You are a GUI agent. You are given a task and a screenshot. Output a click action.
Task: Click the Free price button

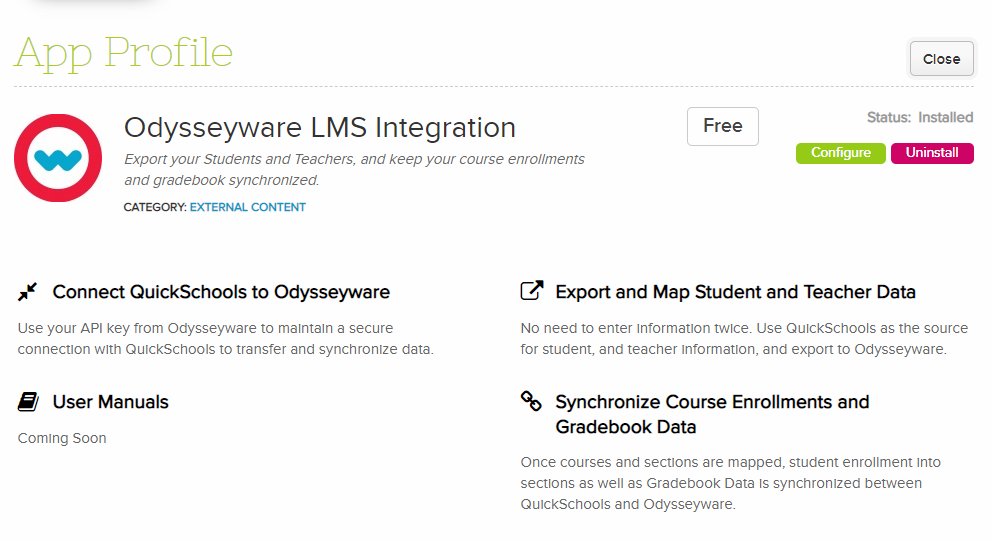click(722, 127)
